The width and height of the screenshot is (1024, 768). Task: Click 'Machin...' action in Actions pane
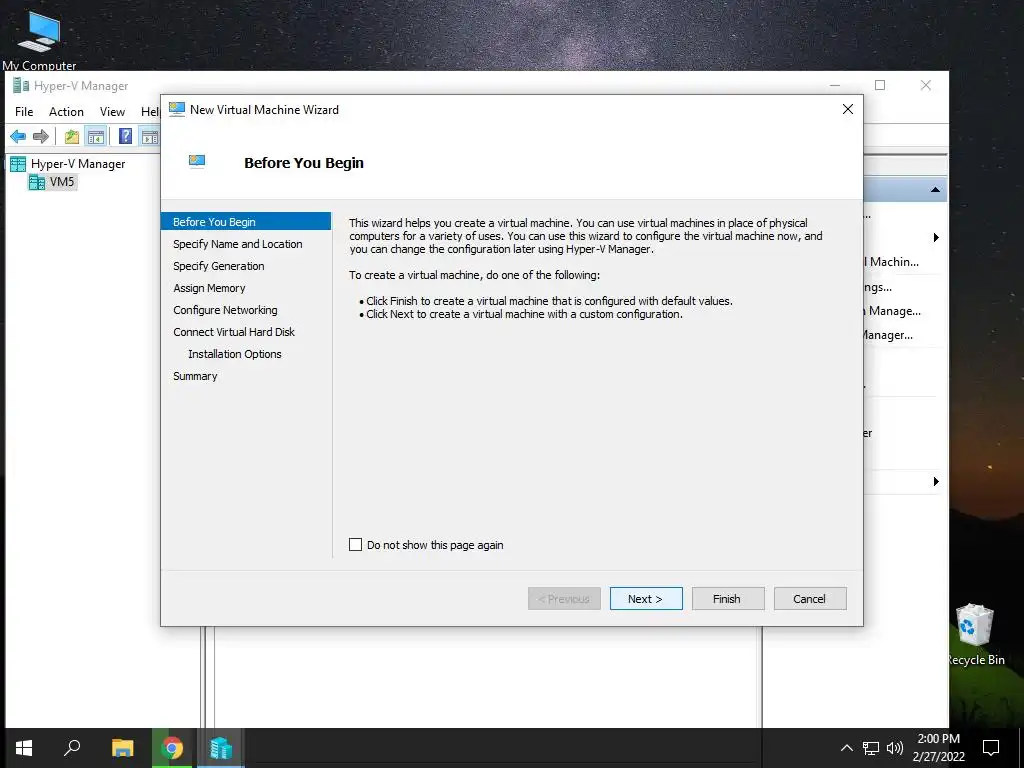click(892, 262)
